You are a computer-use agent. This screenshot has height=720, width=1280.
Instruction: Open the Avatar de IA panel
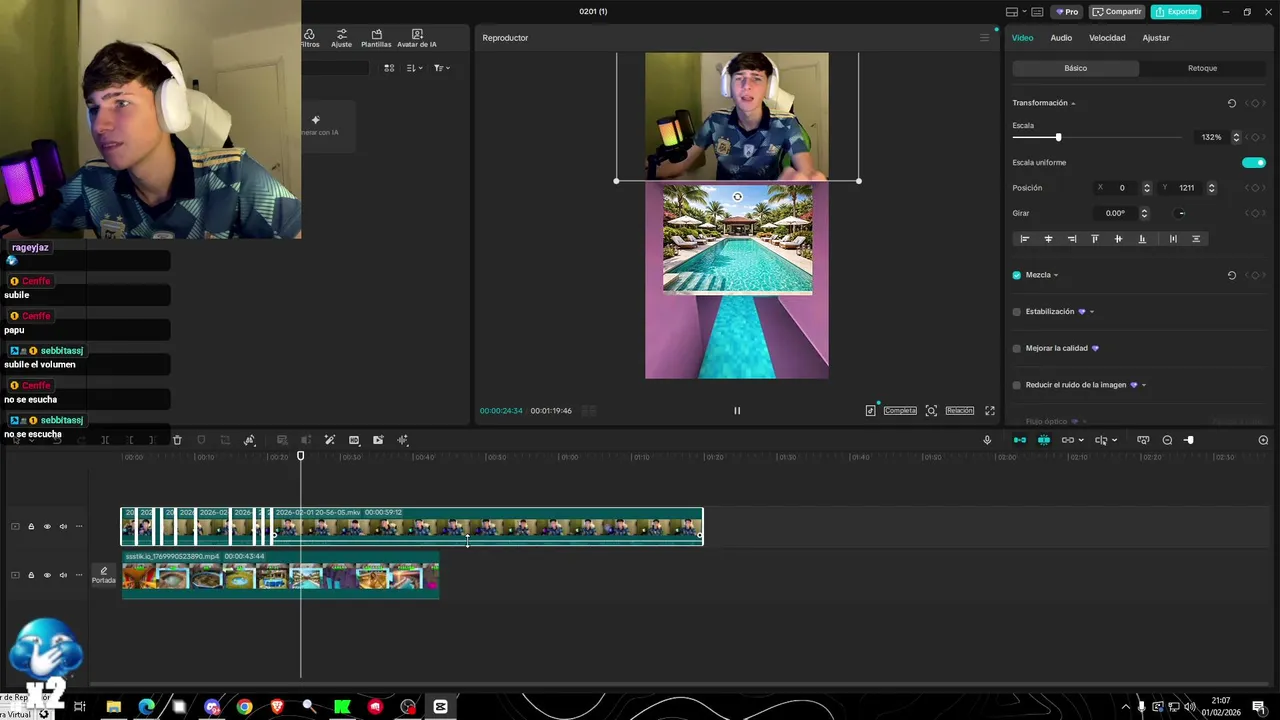click(417, 38)
